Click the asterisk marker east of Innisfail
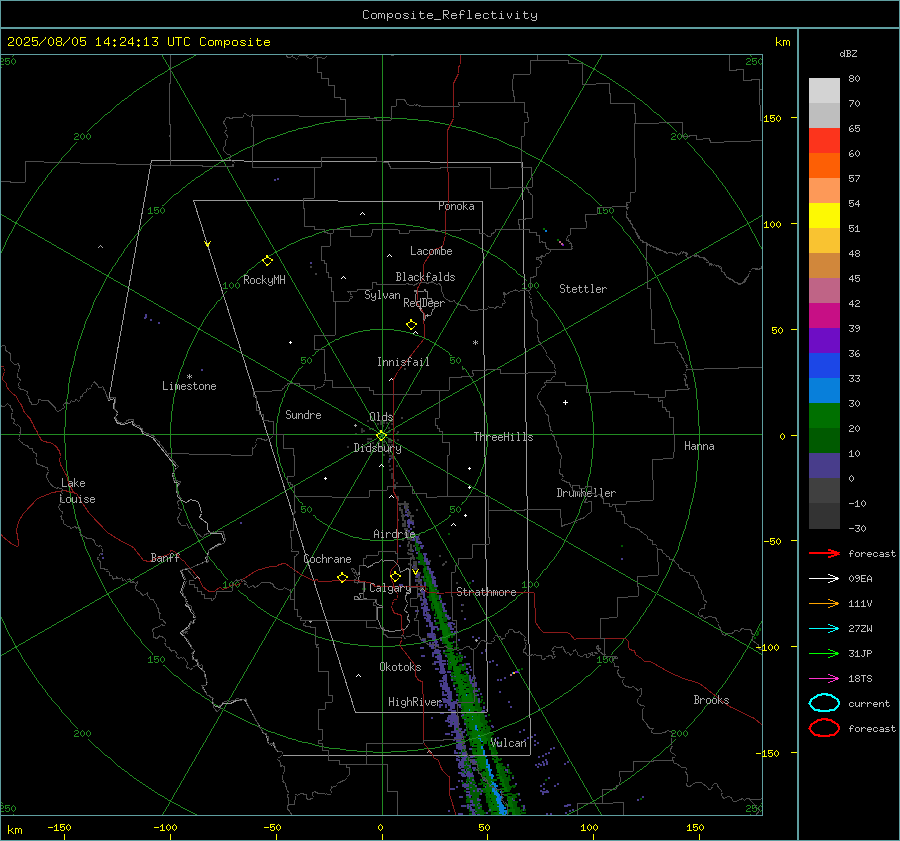 (475, 343)
